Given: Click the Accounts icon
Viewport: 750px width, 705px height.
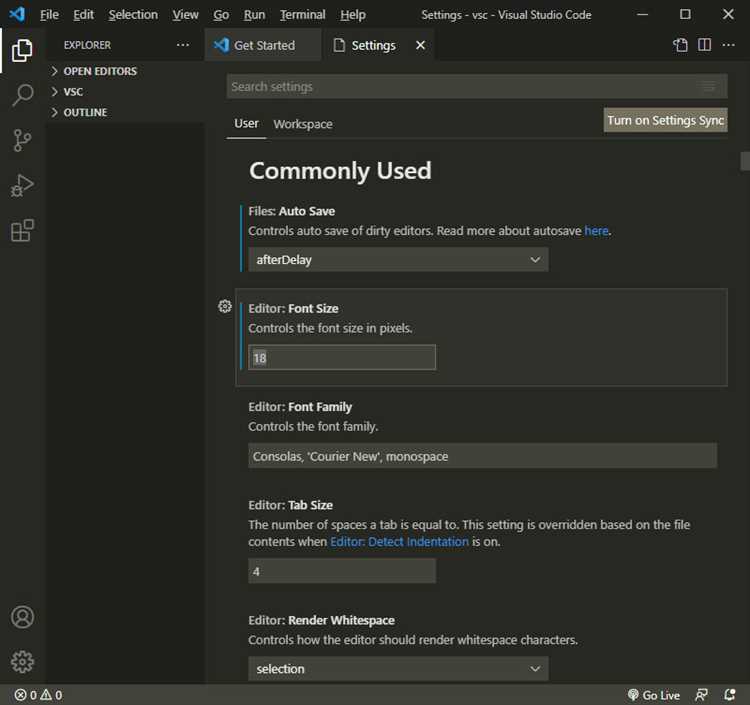Looking at the screenshot, I should coord(22,617).
